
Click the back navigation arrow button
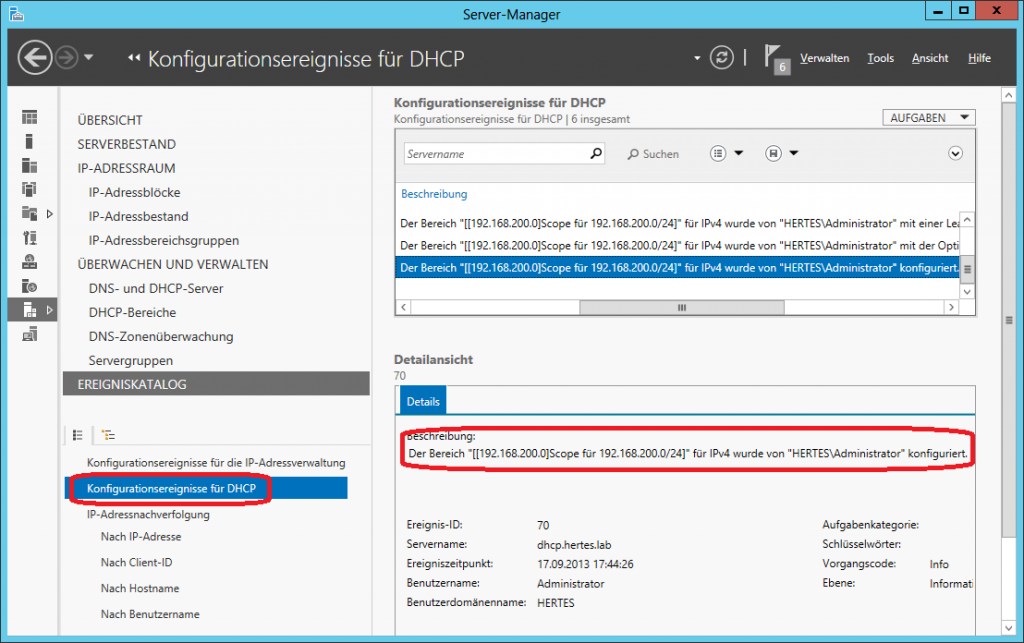tap(35, 57)
